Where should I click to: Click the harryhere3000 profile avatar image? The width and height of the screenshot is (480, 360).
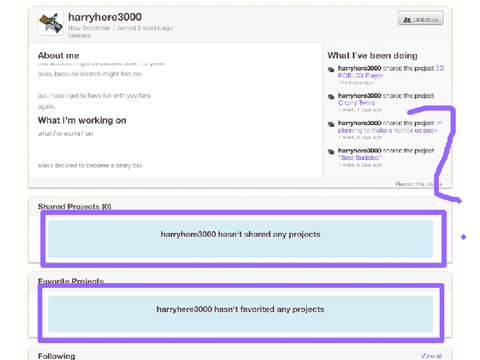[51, 22]
